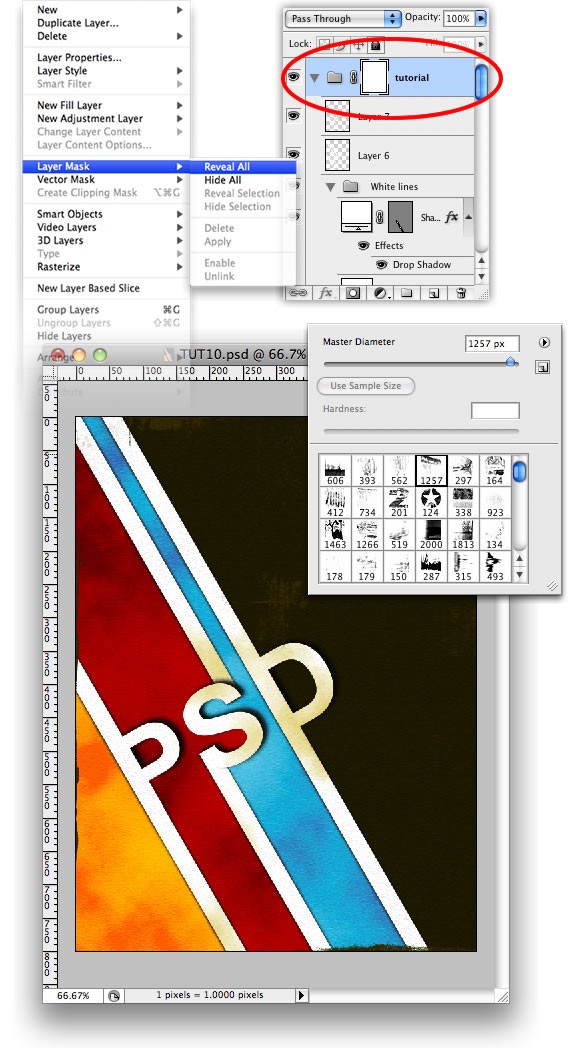
Task: Hide the tutorial group with eye icon
Action: [x=293, y=77]
